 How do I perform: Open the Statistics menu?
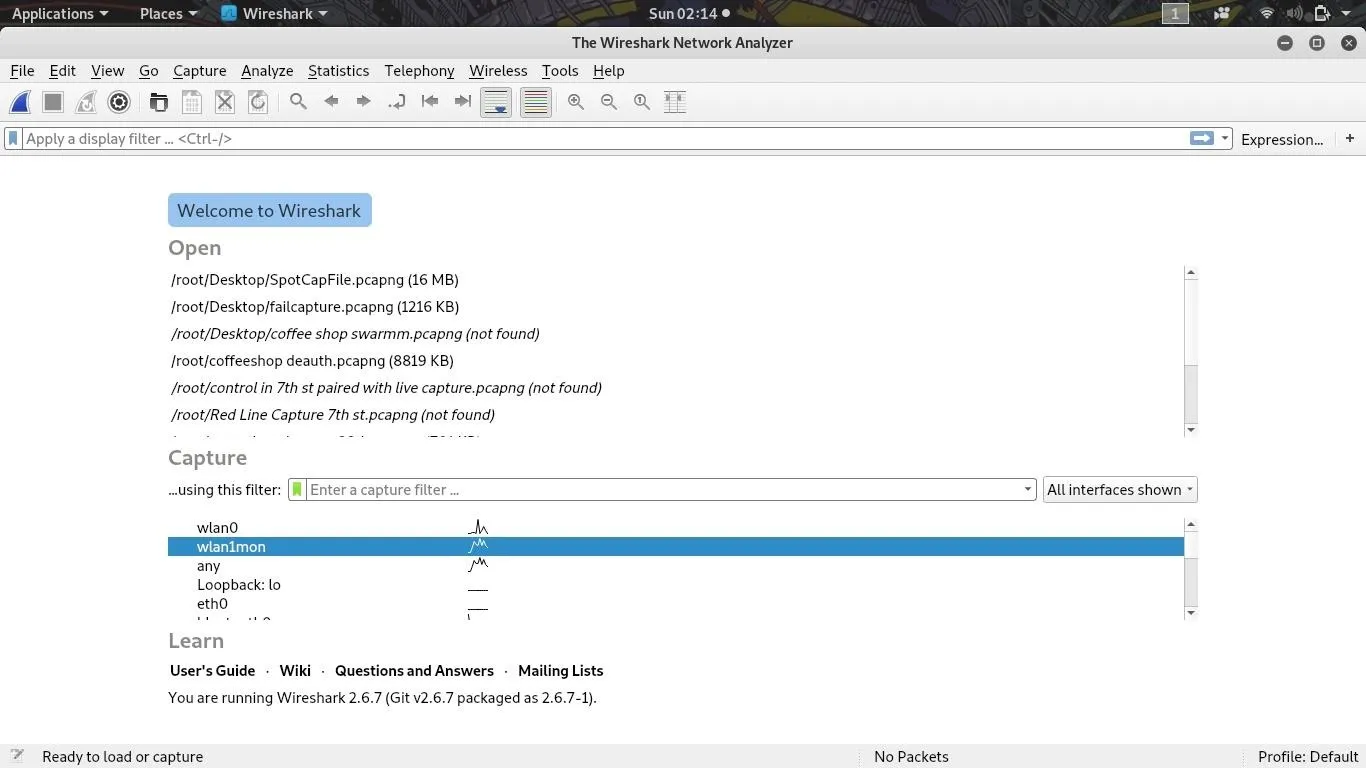[338, 71]
